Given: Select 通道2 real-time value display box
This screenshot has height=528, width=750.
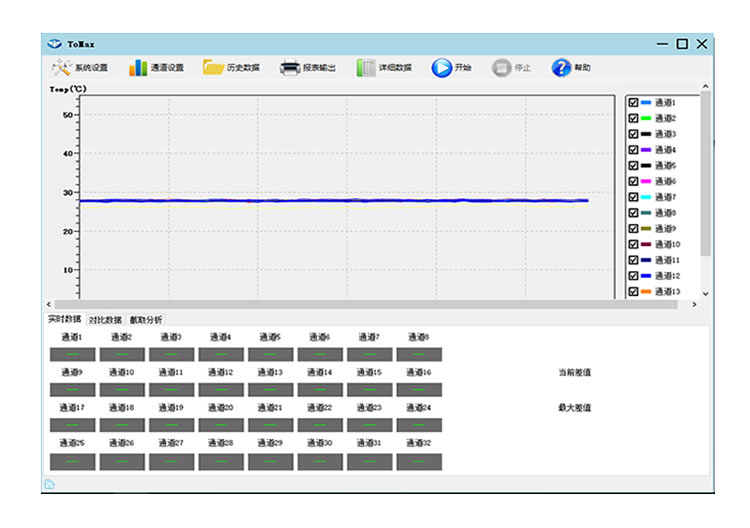Looking at the screenshot, I should (x=122, y=354).
